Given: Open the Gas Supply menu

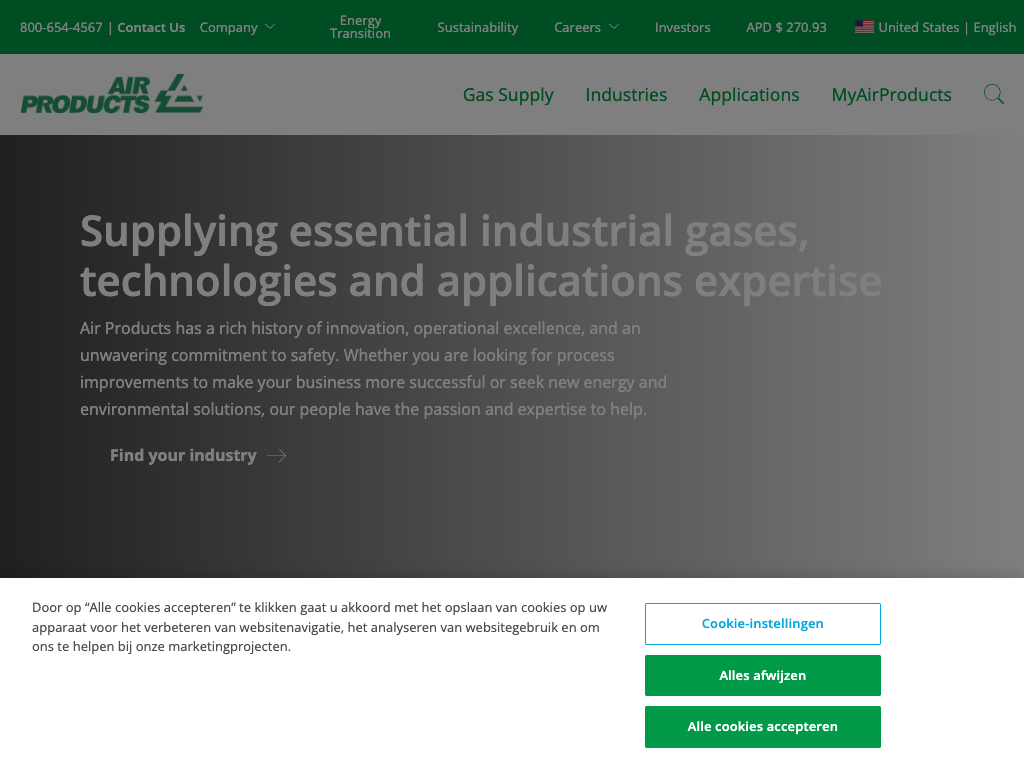Looking at the screenshot, I should click(x=508, y=95).
